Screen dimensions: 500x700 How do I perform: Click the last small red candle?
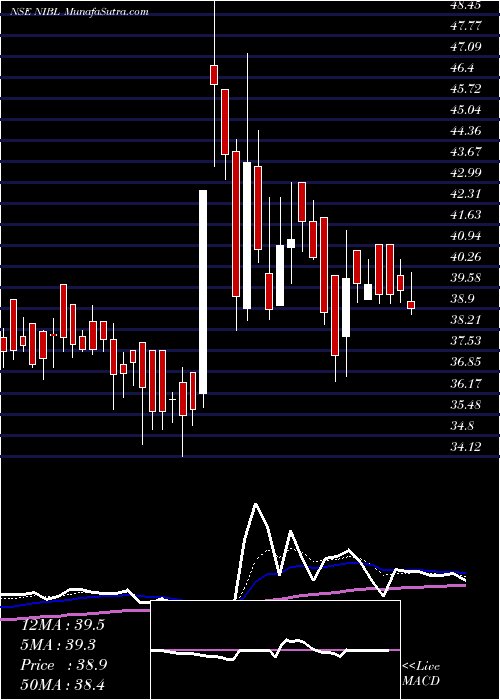tap(411, 305)
